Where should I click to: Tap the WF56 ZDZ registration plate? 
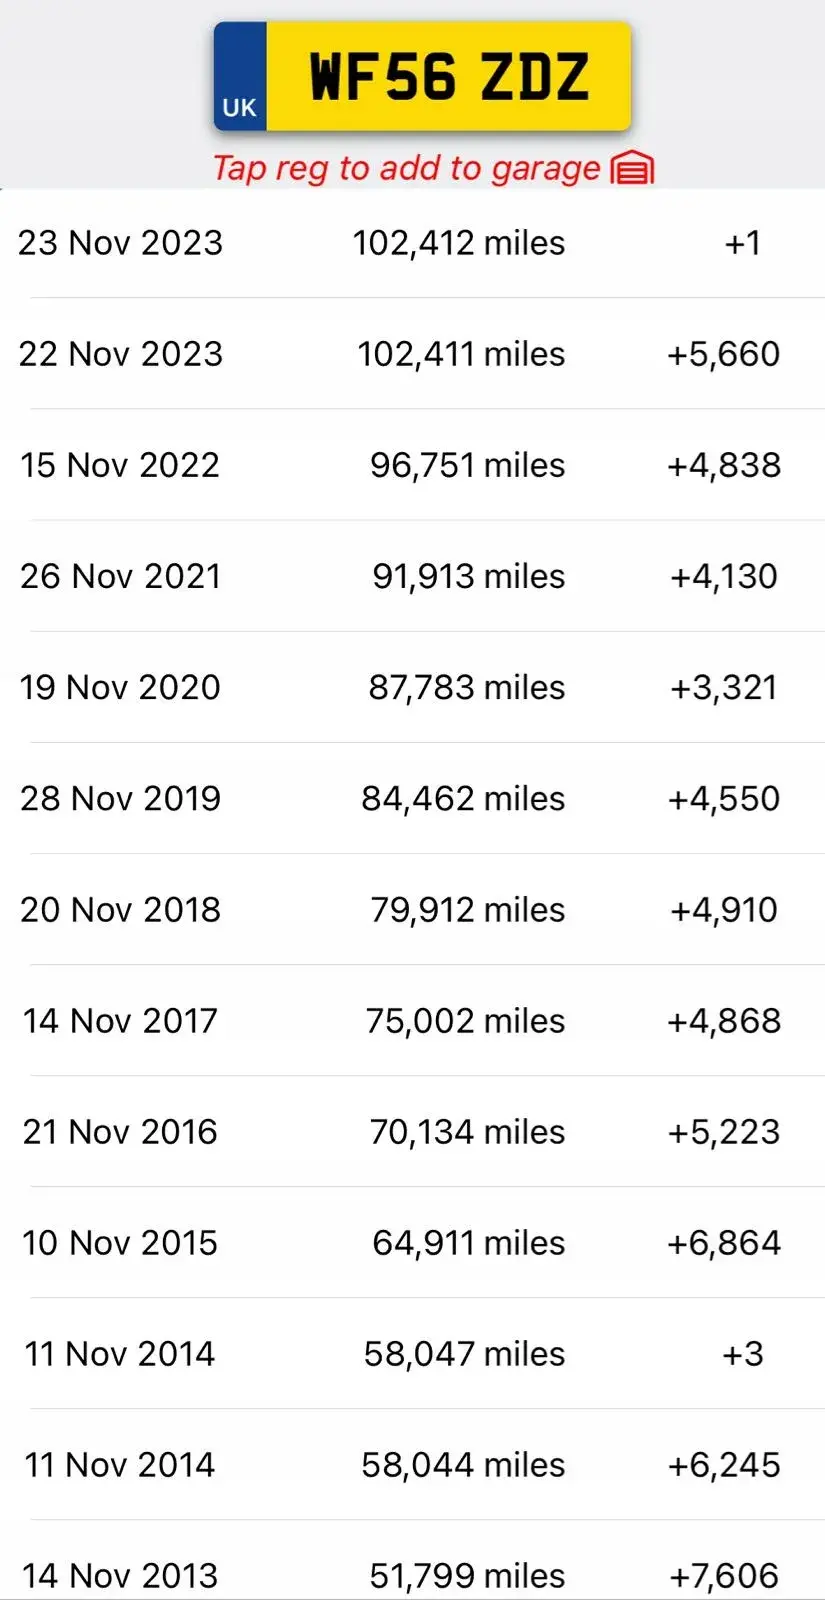pos(422,77)
